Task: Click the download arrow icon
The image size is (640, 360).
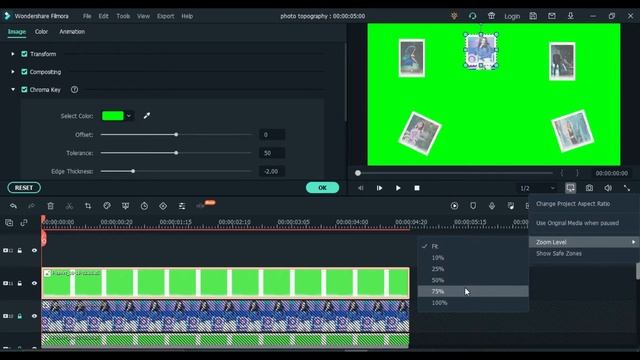Action: pyautogui.click(x=571, y=16)
